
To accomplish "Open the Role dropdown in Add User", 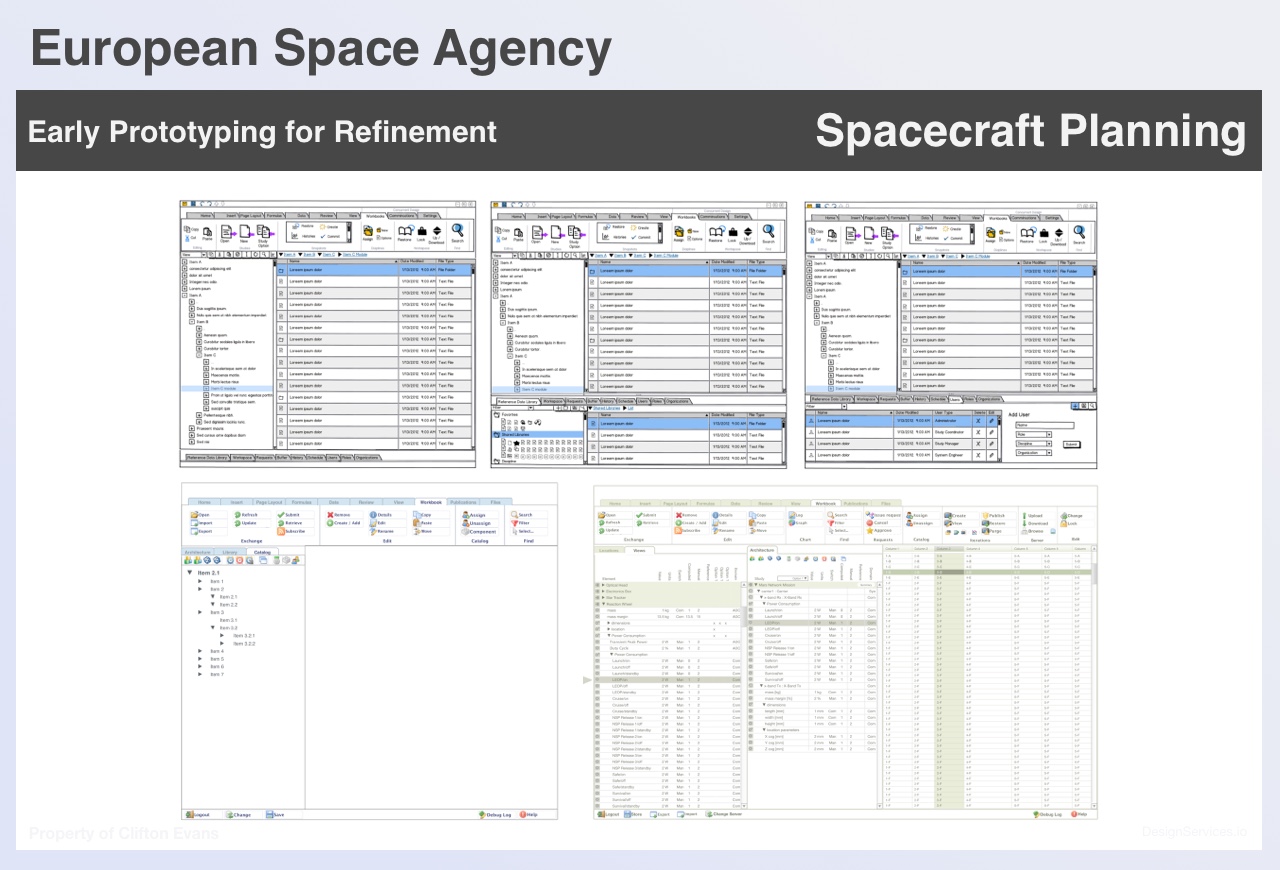I will click(x=1048, y=434).
